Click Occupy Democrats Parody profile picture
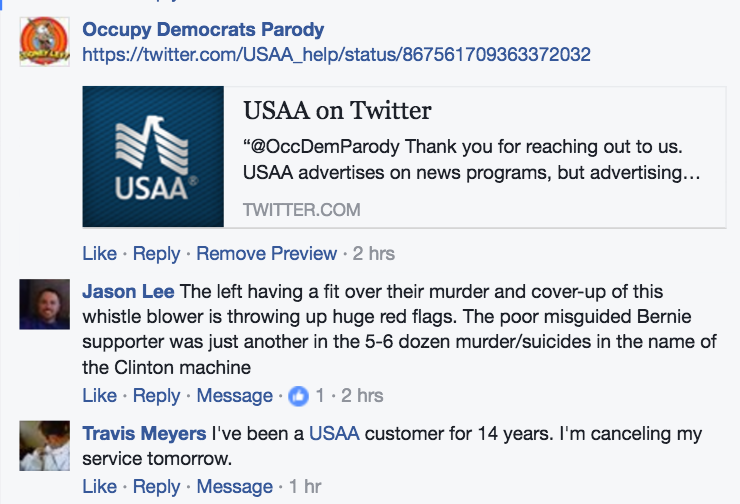The image size is (740, 504). coord(44,42)
